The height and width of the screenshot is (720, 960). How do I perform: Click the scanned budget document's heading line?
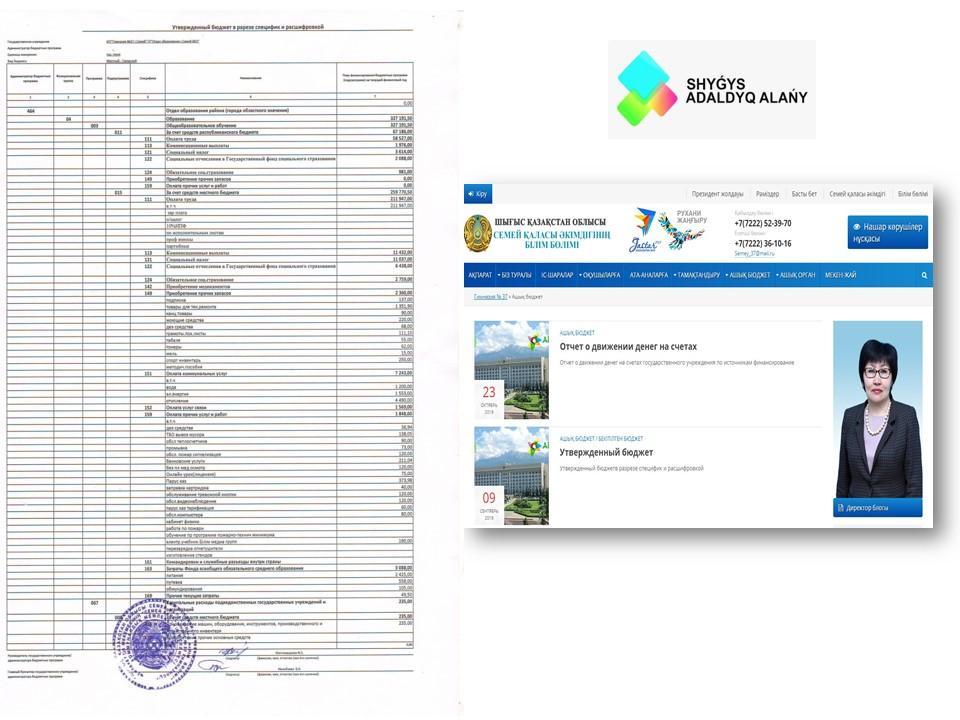[x=247, y=27]
